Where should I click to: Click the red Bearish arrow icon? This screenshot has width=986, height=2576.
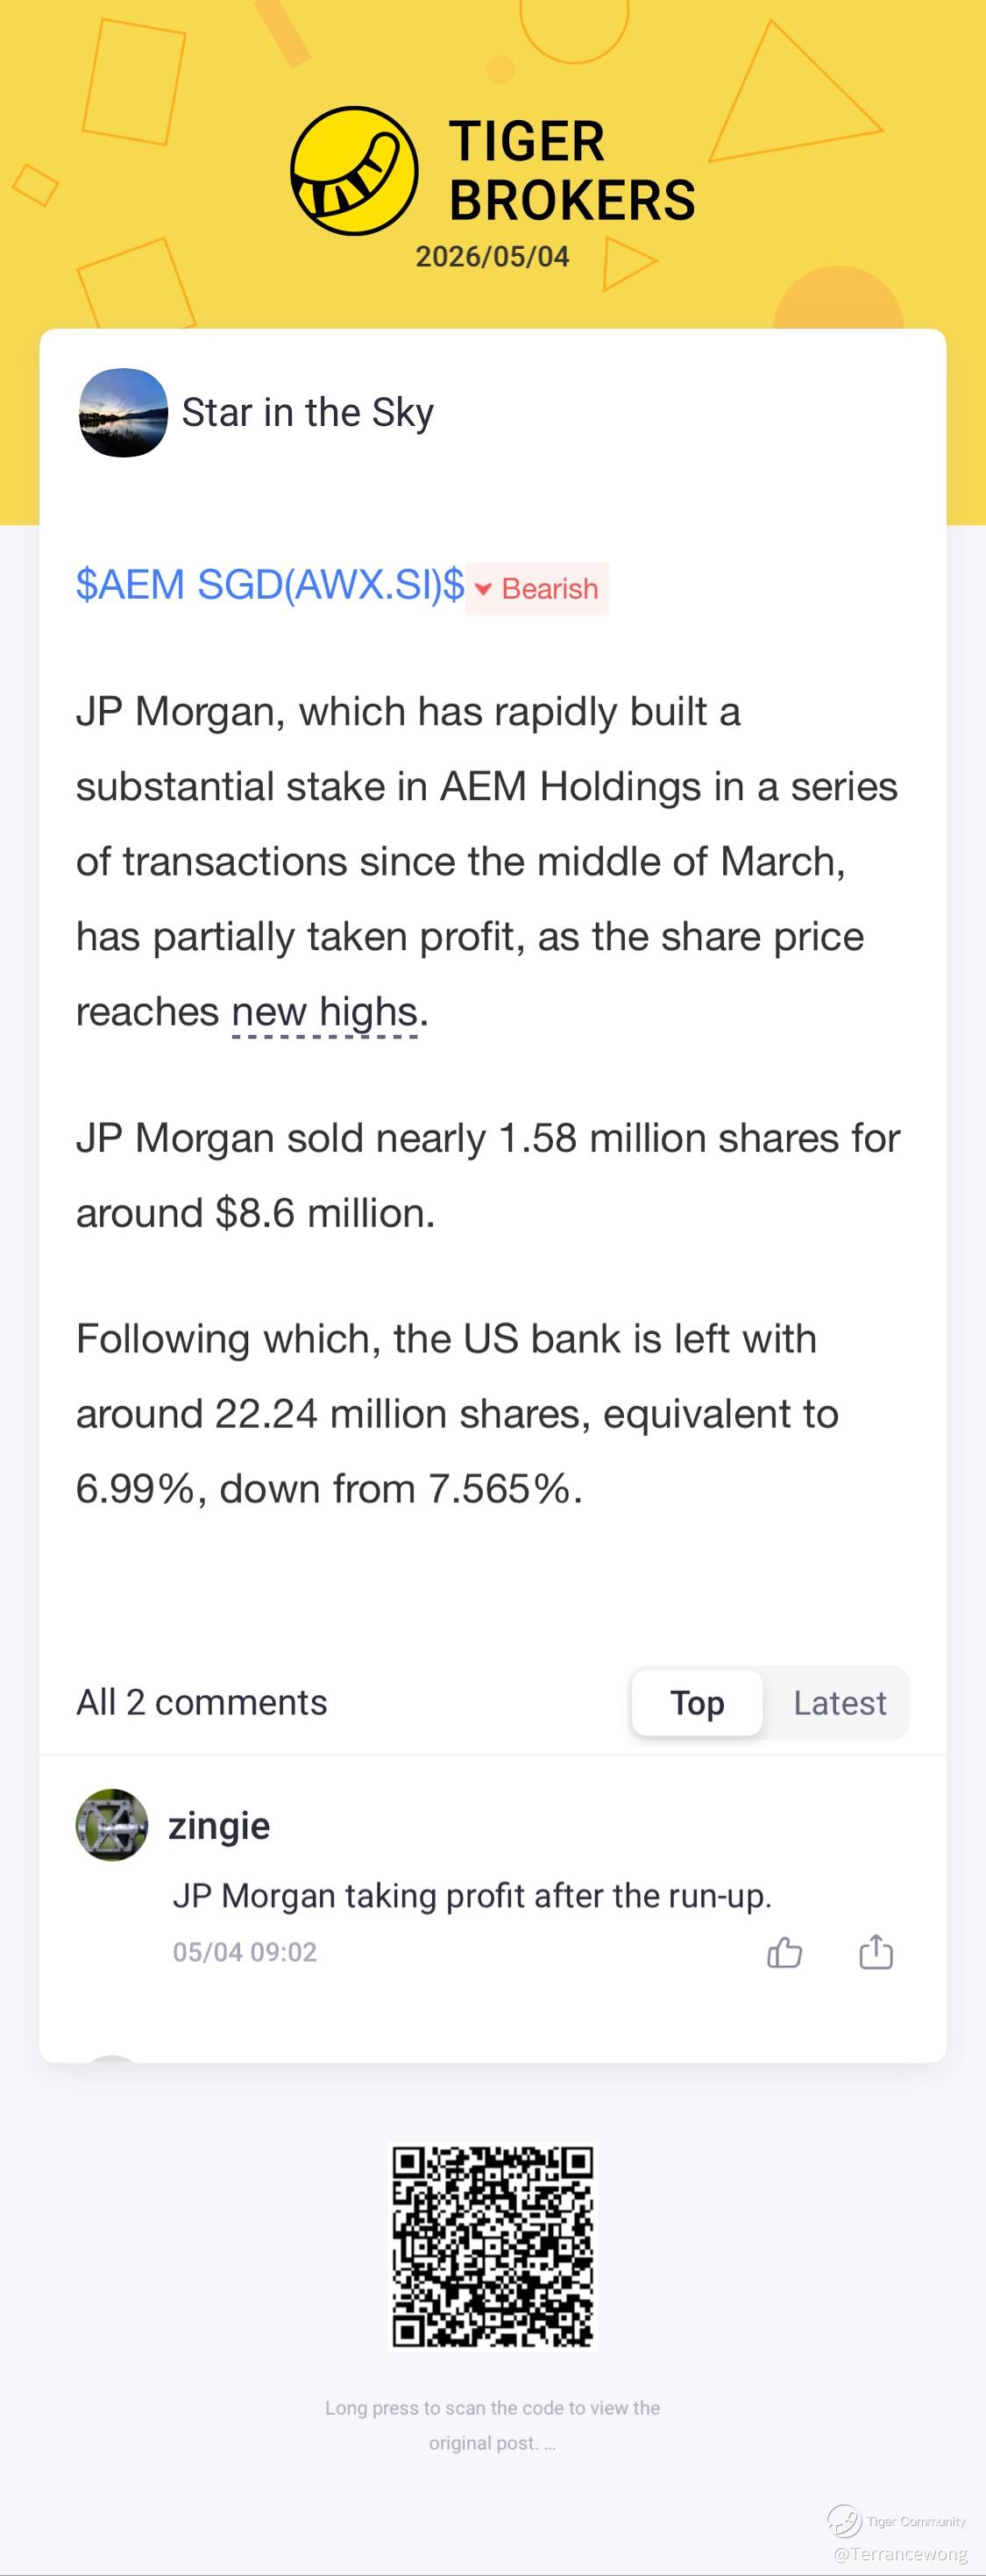tap(483, 589)
